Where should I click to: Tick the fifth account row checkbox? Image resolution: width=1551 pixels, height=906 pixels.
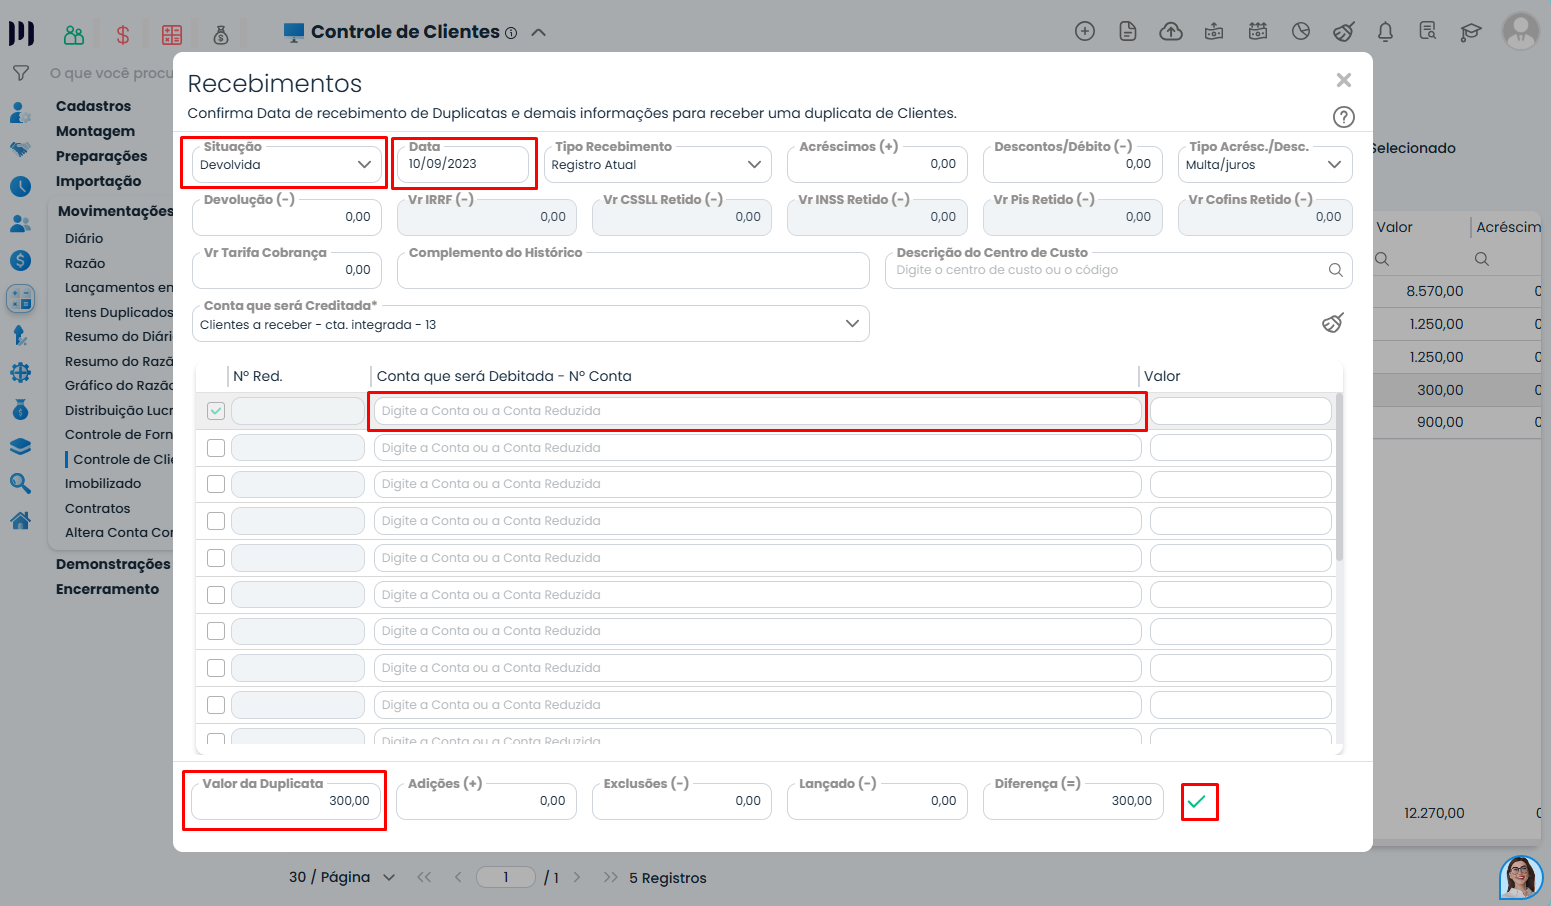pyautogui.click(x=216, y=558)
